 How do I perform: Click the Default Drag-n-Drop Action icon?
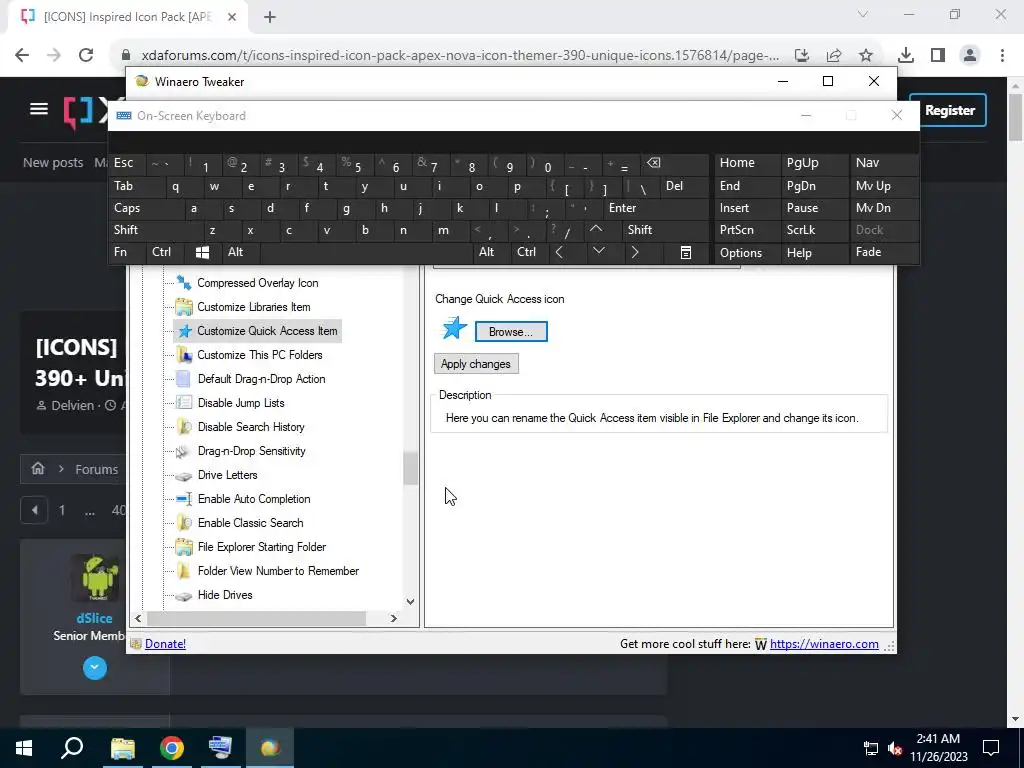[184, 379]
